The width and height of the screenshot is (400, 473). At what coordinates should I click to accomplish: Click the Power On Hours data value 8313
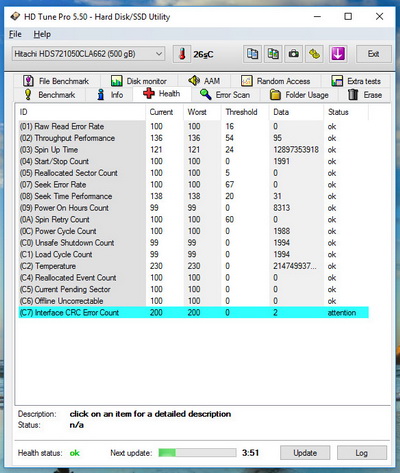(282, 208)
